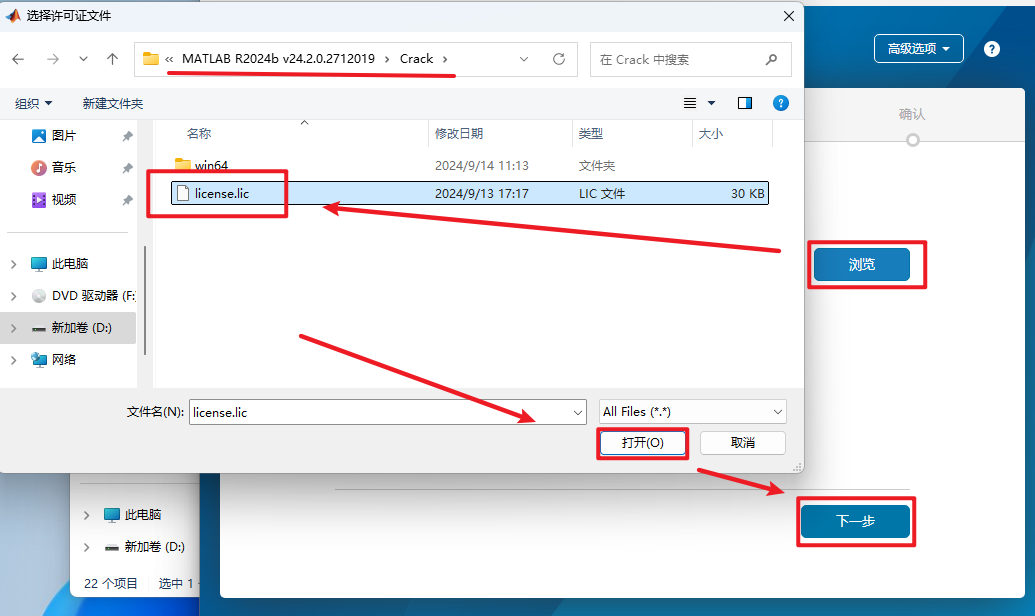
Task: Open the All Files type dropdown
Action: pyautogui.click(x=693, y=412)
